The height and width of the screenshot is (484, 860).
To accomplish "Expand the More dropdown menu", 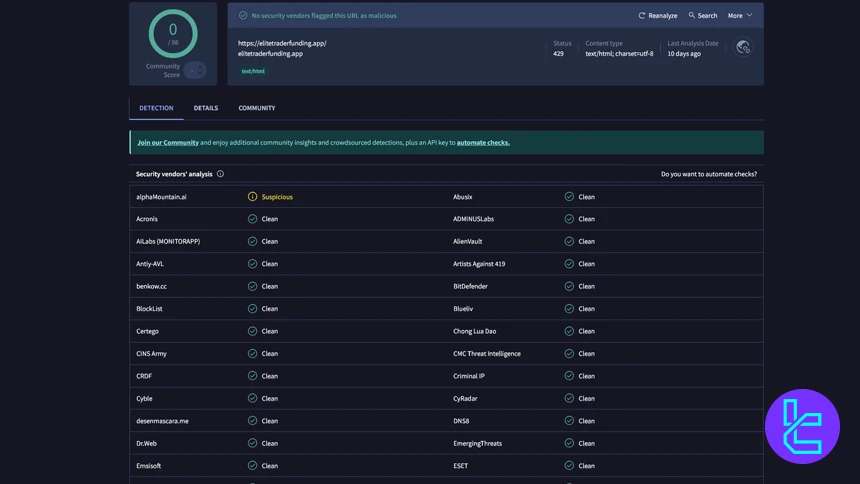I will [740, 15].
